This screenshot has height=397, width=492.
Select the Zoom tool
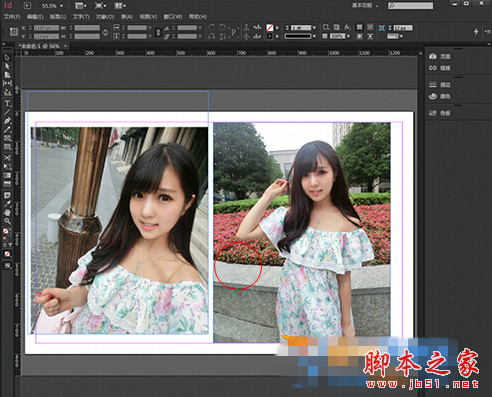[x=7, y=221]
